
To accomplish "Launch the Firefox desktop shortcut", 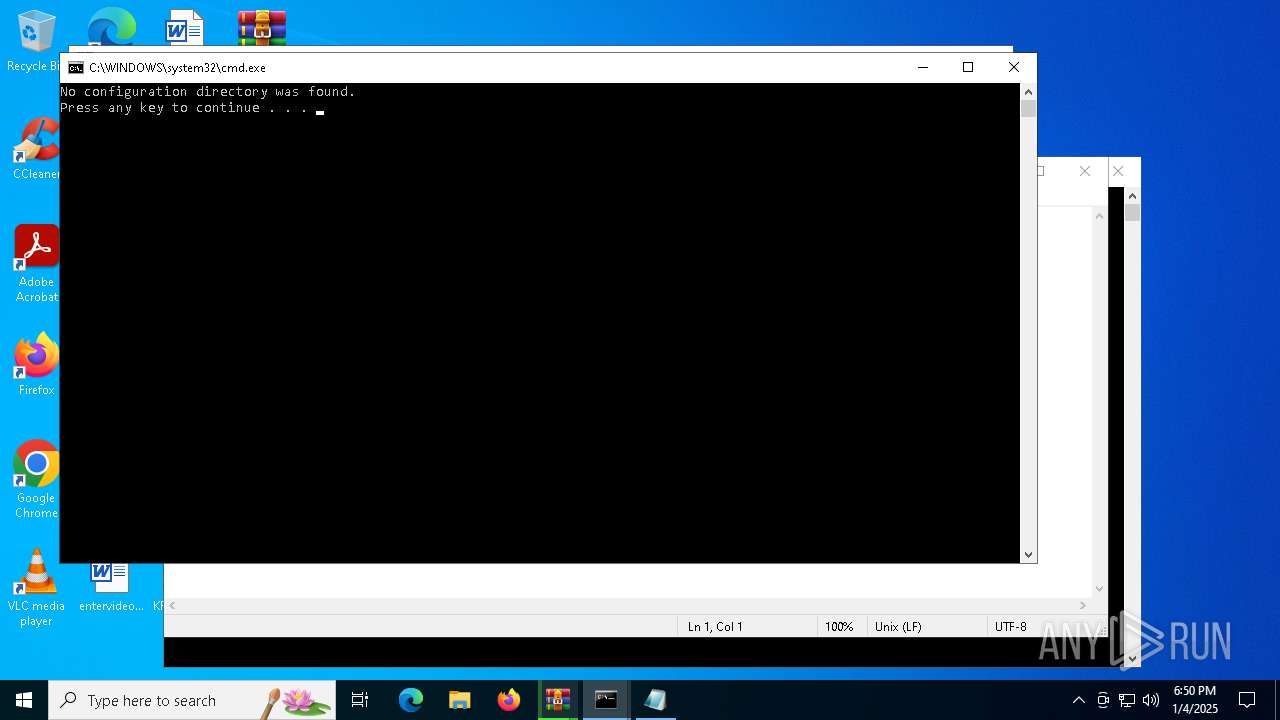I will (36, 364).
